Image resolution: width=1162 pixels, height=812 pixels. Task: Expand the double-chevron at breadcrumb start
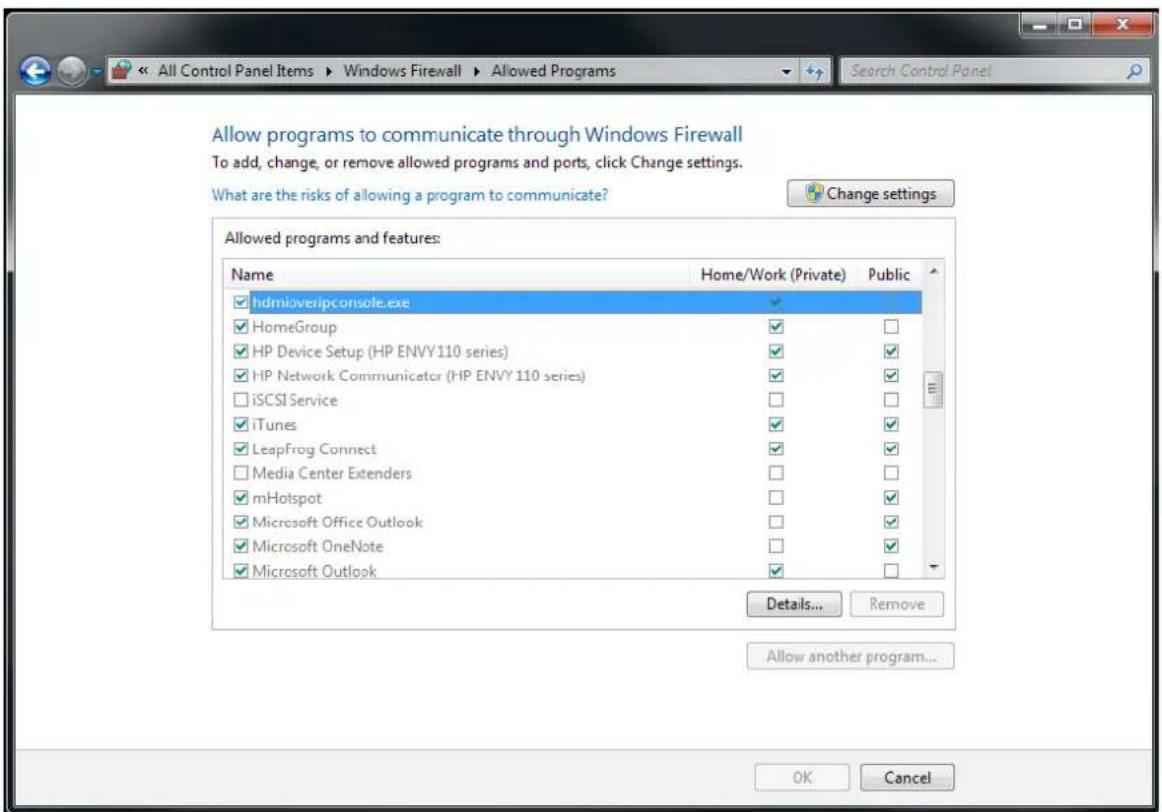pyautogui.click(x=143, y=71)
